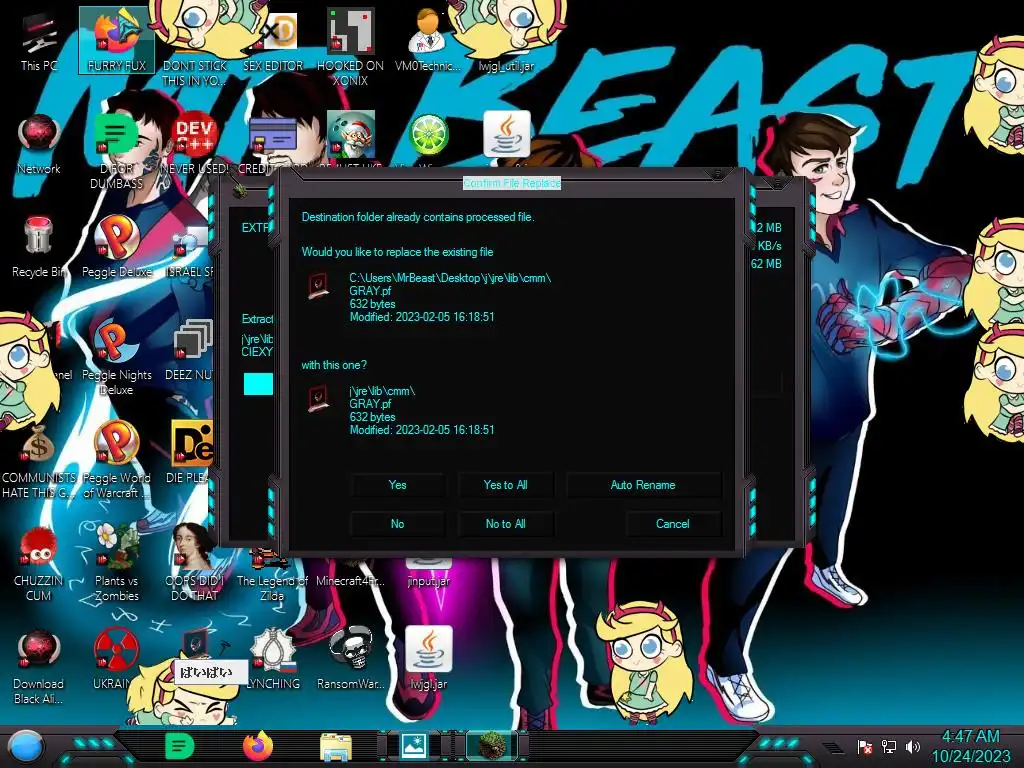This screenshot has width=1024, height=768.
Task: Choose Yes to All
Action: [505, 485]
